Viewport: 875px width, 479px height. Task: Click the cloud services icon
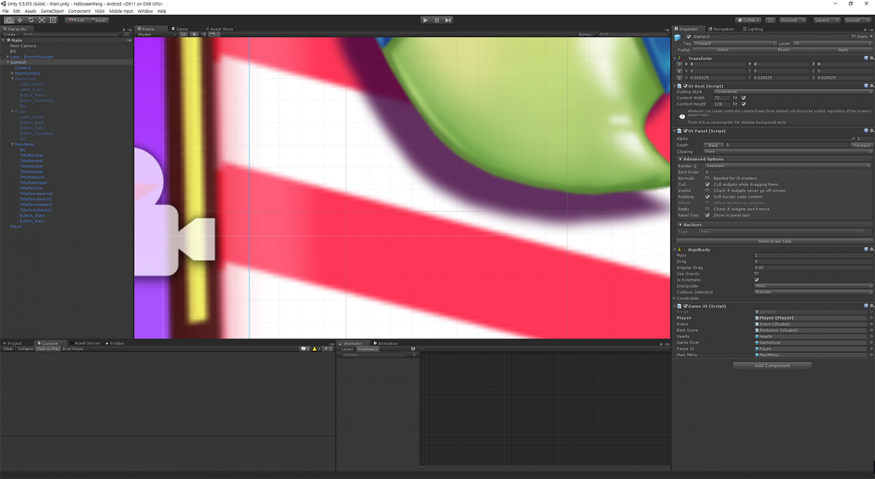tap(771, 20)
